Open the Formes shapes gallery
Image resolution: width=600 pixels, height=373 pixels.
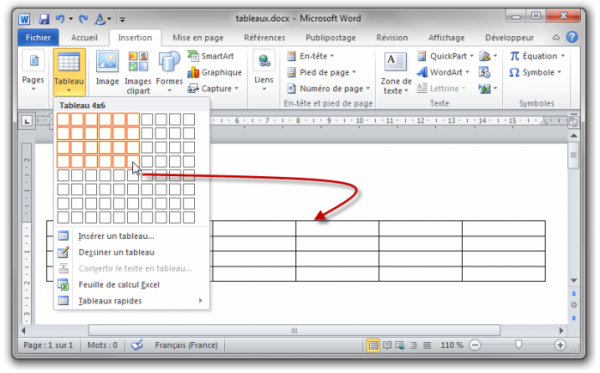(x=169, y=72)
